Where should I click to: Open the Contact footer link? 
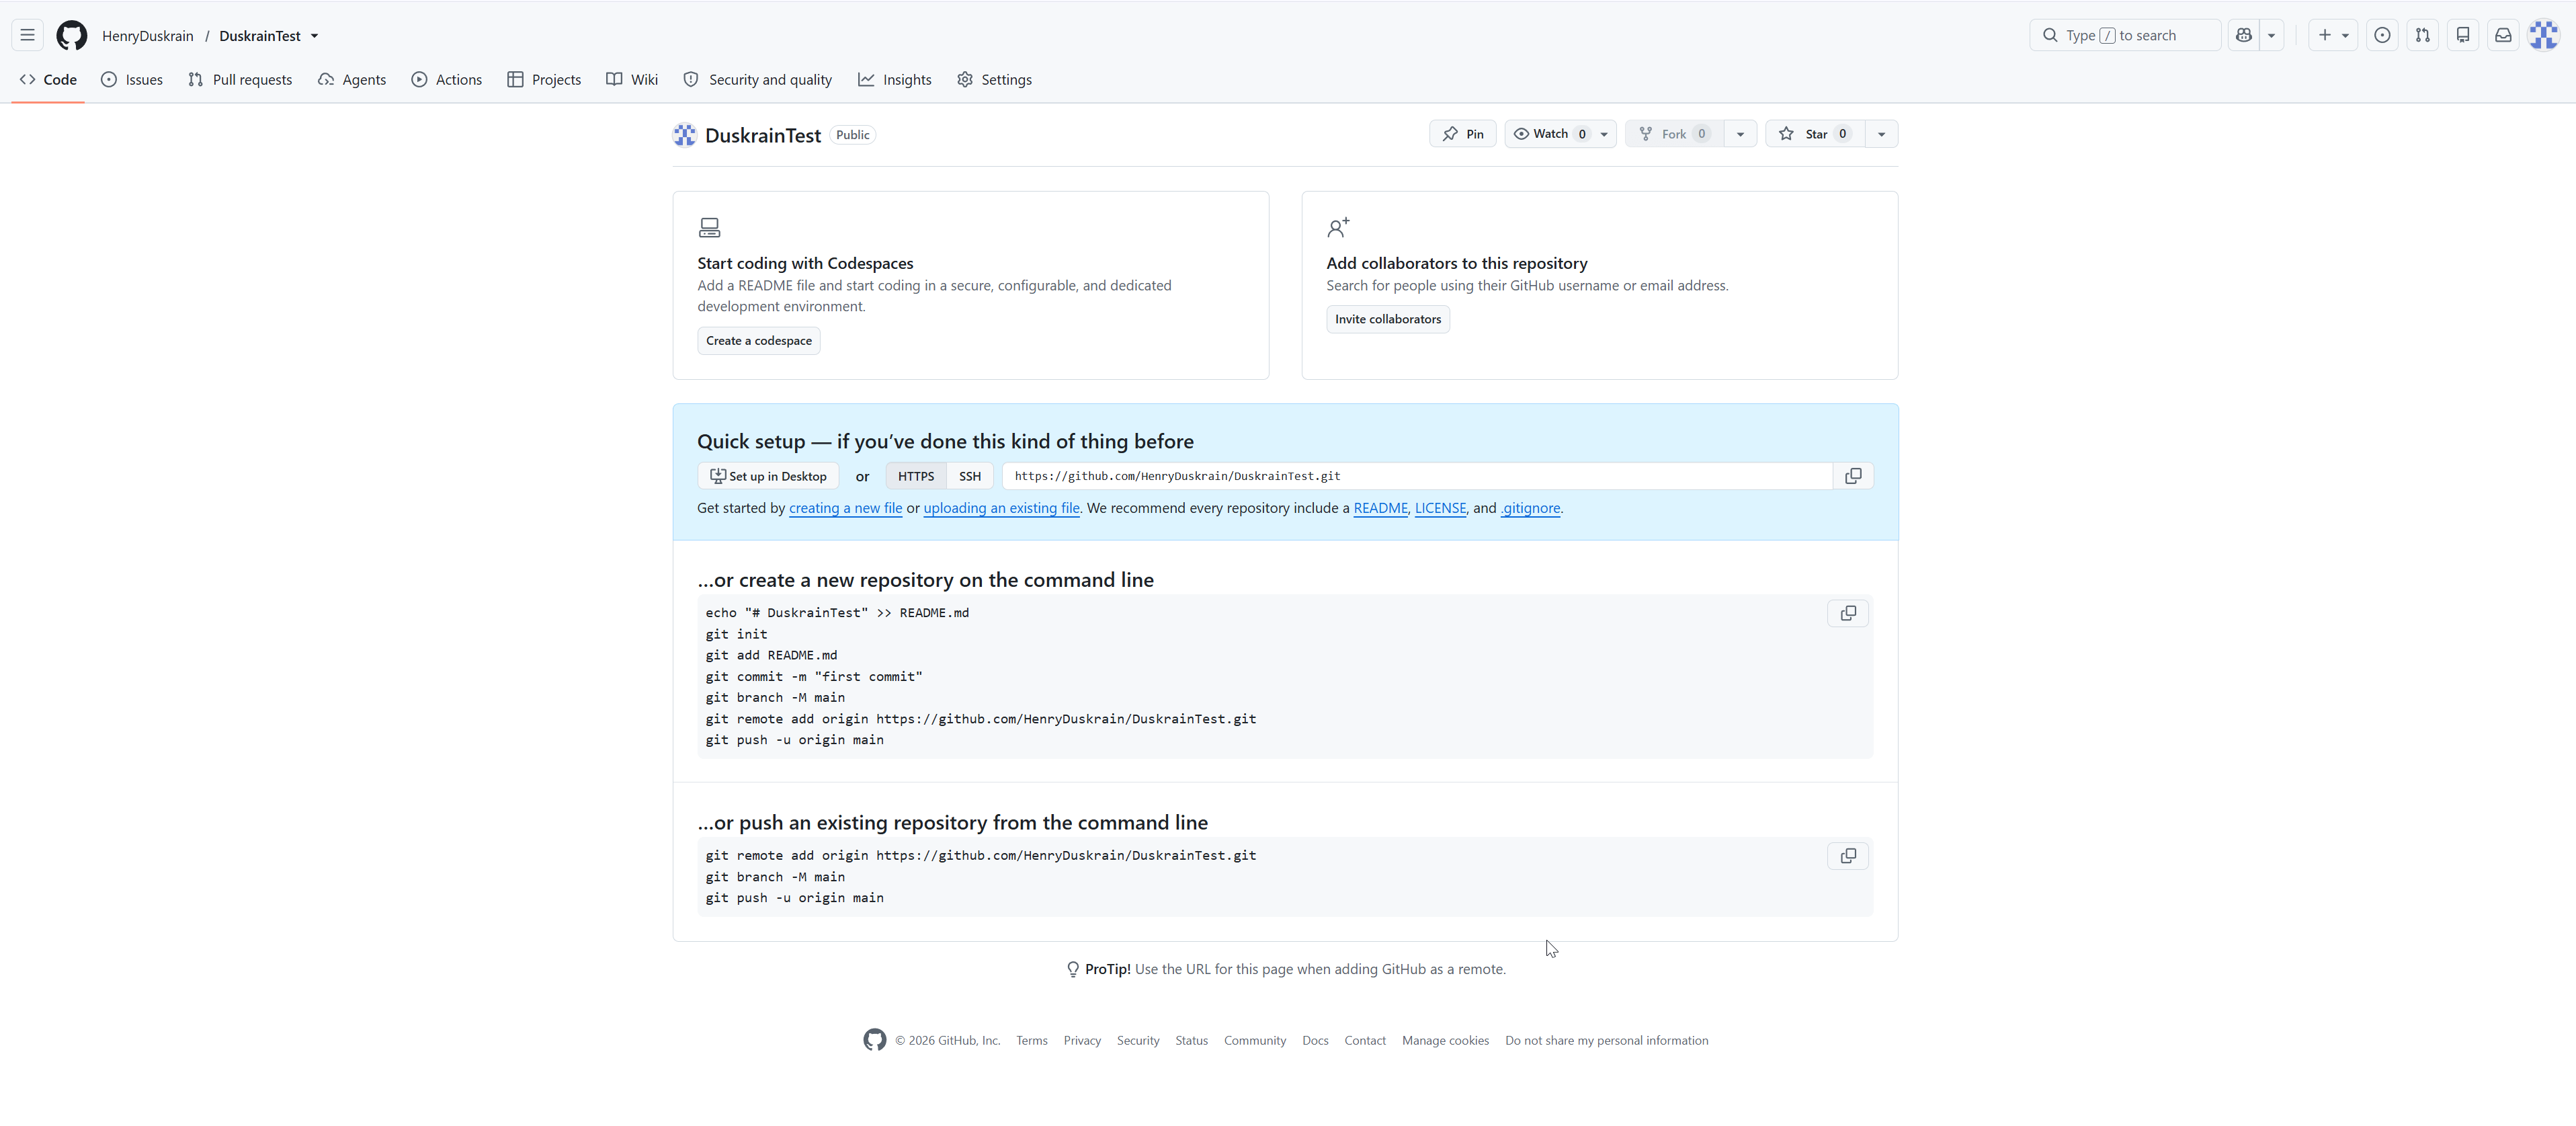(x=1365, y=1040)
